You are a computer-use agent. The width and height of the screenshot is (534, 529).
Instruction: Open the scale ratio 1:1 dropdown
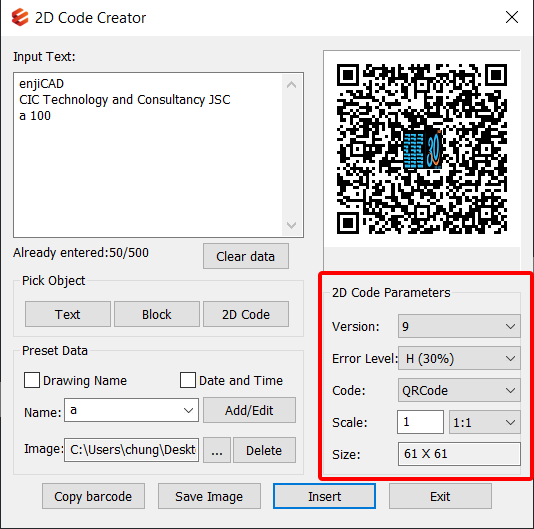tap(485, 422)
